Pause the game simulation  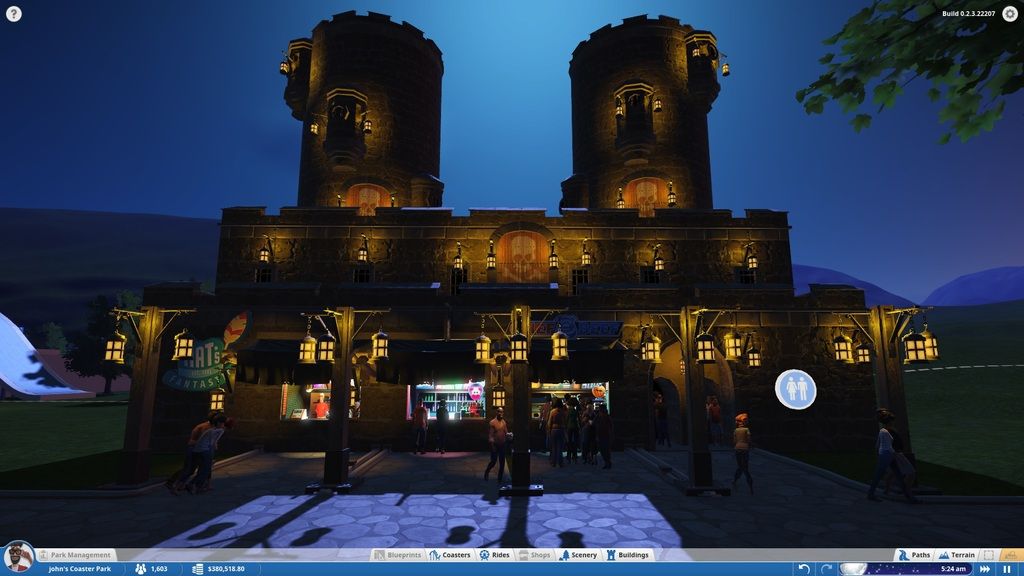click(1007, 569)
